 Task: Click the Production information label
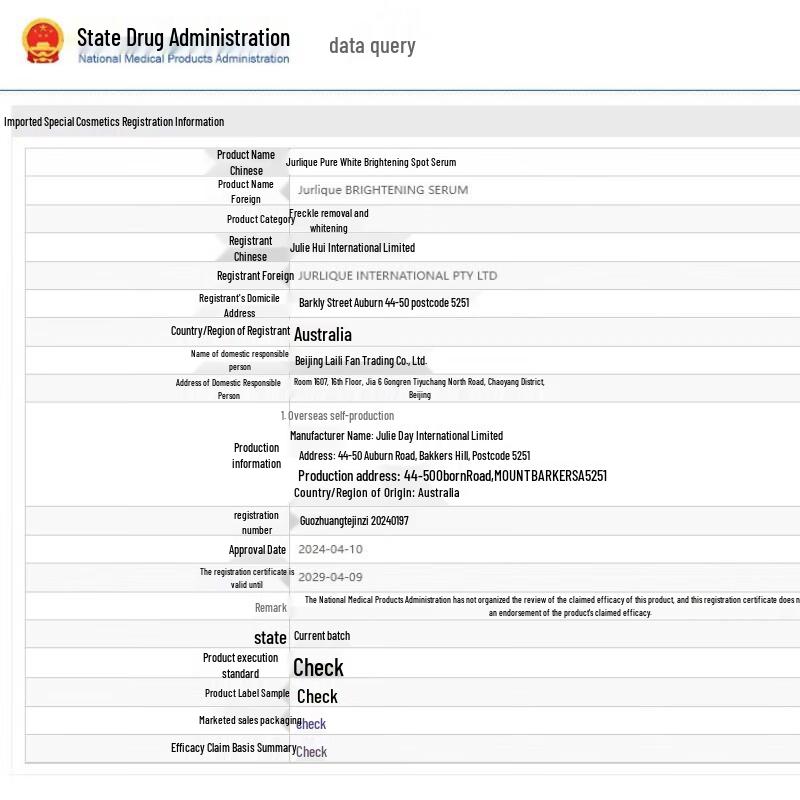pos(256,456)
